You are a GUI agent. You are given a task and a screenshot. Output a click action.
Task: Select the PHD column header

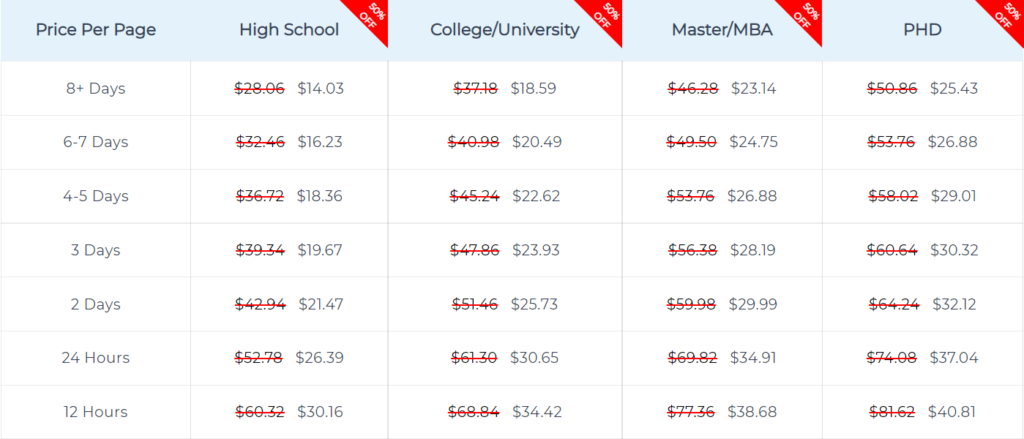click(923, 30)
